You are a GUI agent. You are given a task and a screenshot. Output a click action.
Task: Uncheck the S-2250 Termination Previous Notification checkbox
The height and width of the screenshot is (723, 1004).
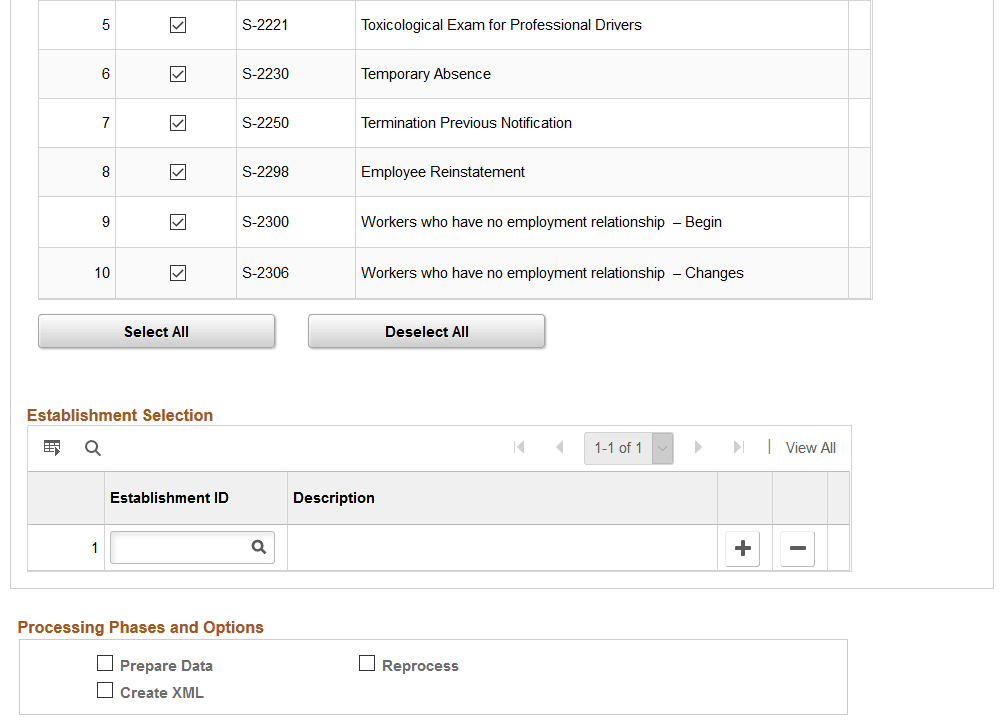coord(177,122)
